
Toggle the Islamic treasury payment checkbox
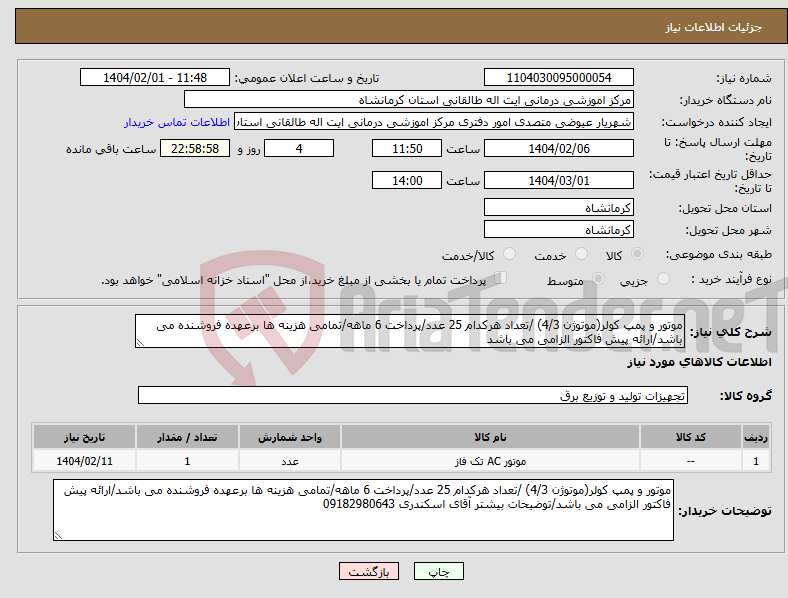click(x=501, y=278)
